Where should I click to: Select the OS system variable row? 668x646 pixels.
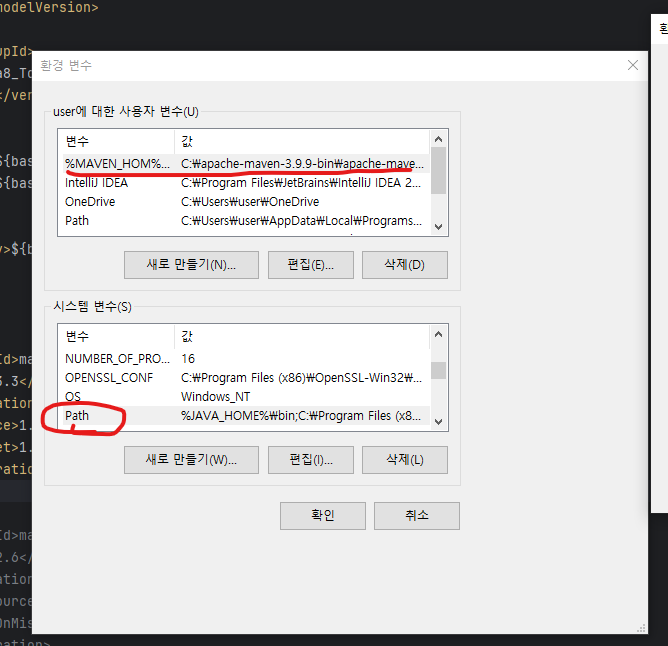246,397
